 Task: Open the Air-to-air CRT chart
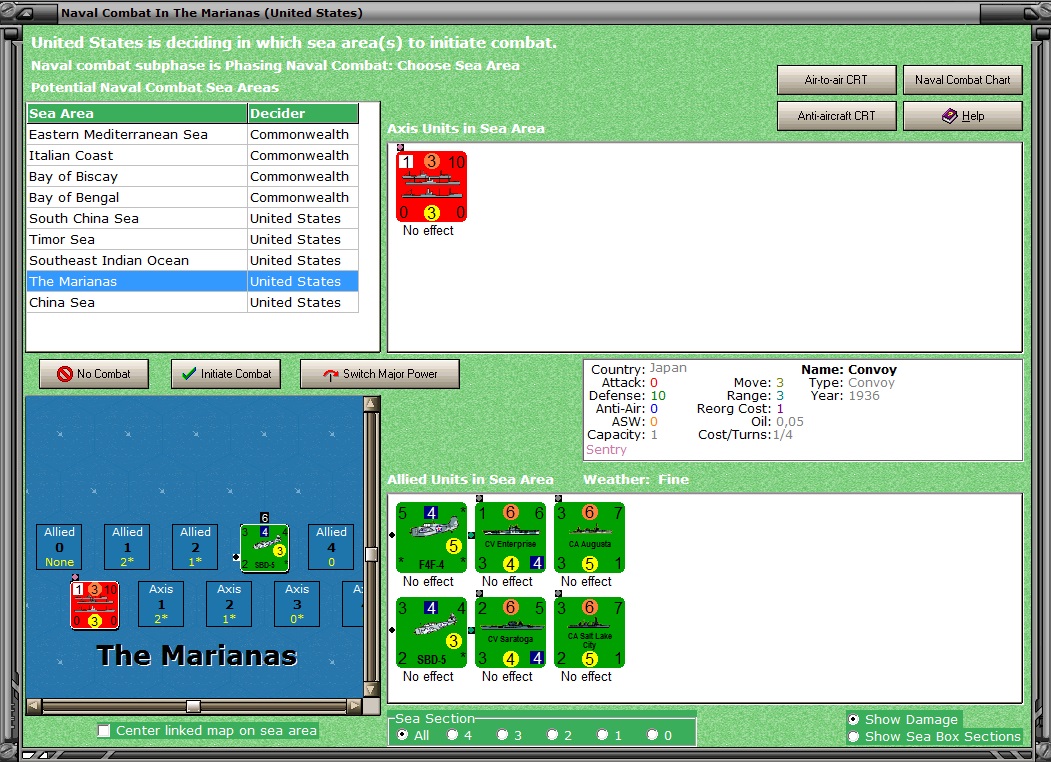point(837,80)
